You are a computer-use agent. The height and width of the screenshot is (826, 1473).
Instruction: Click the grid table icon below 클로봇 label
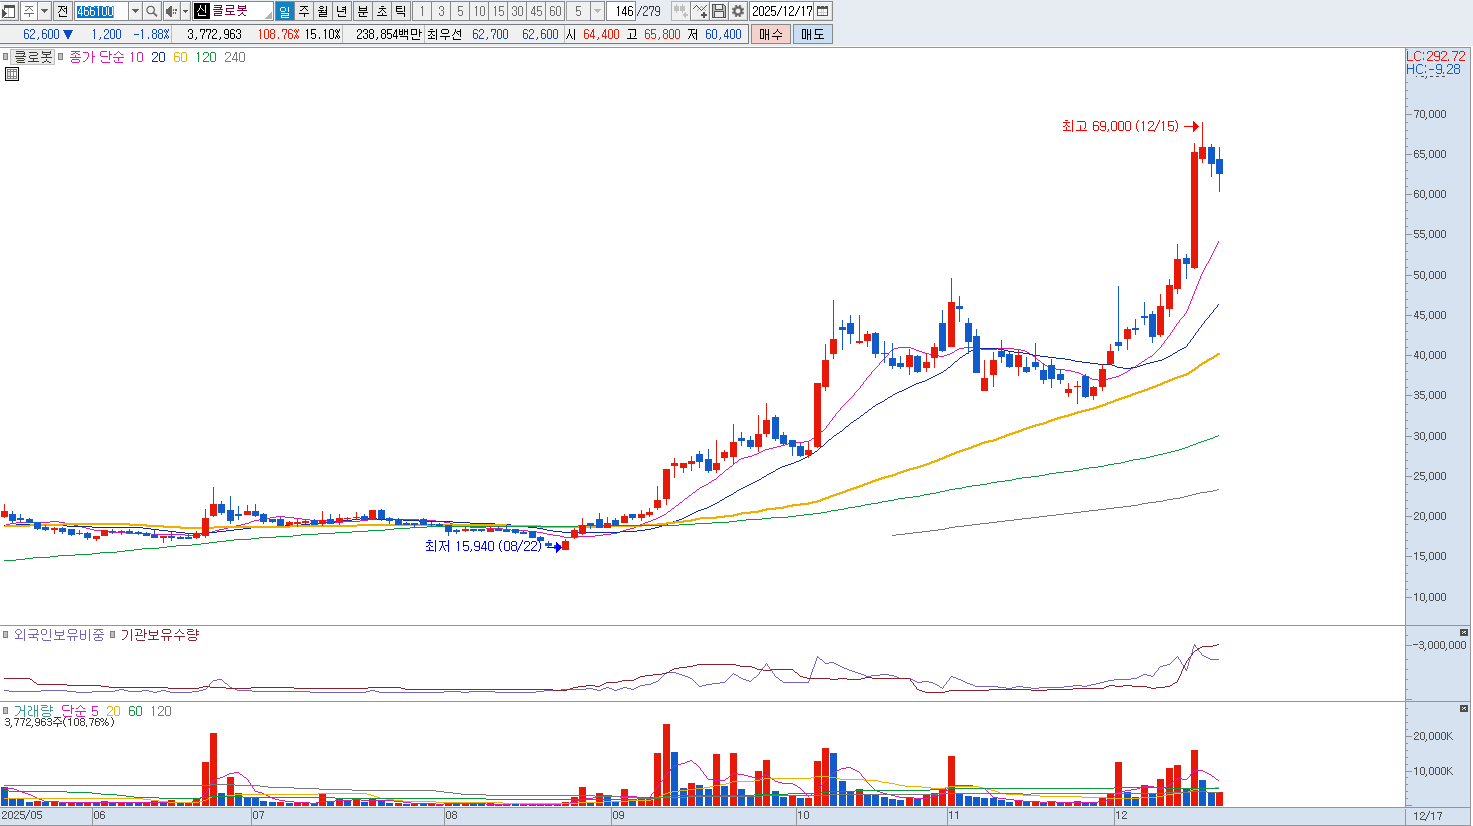[12, 74]
